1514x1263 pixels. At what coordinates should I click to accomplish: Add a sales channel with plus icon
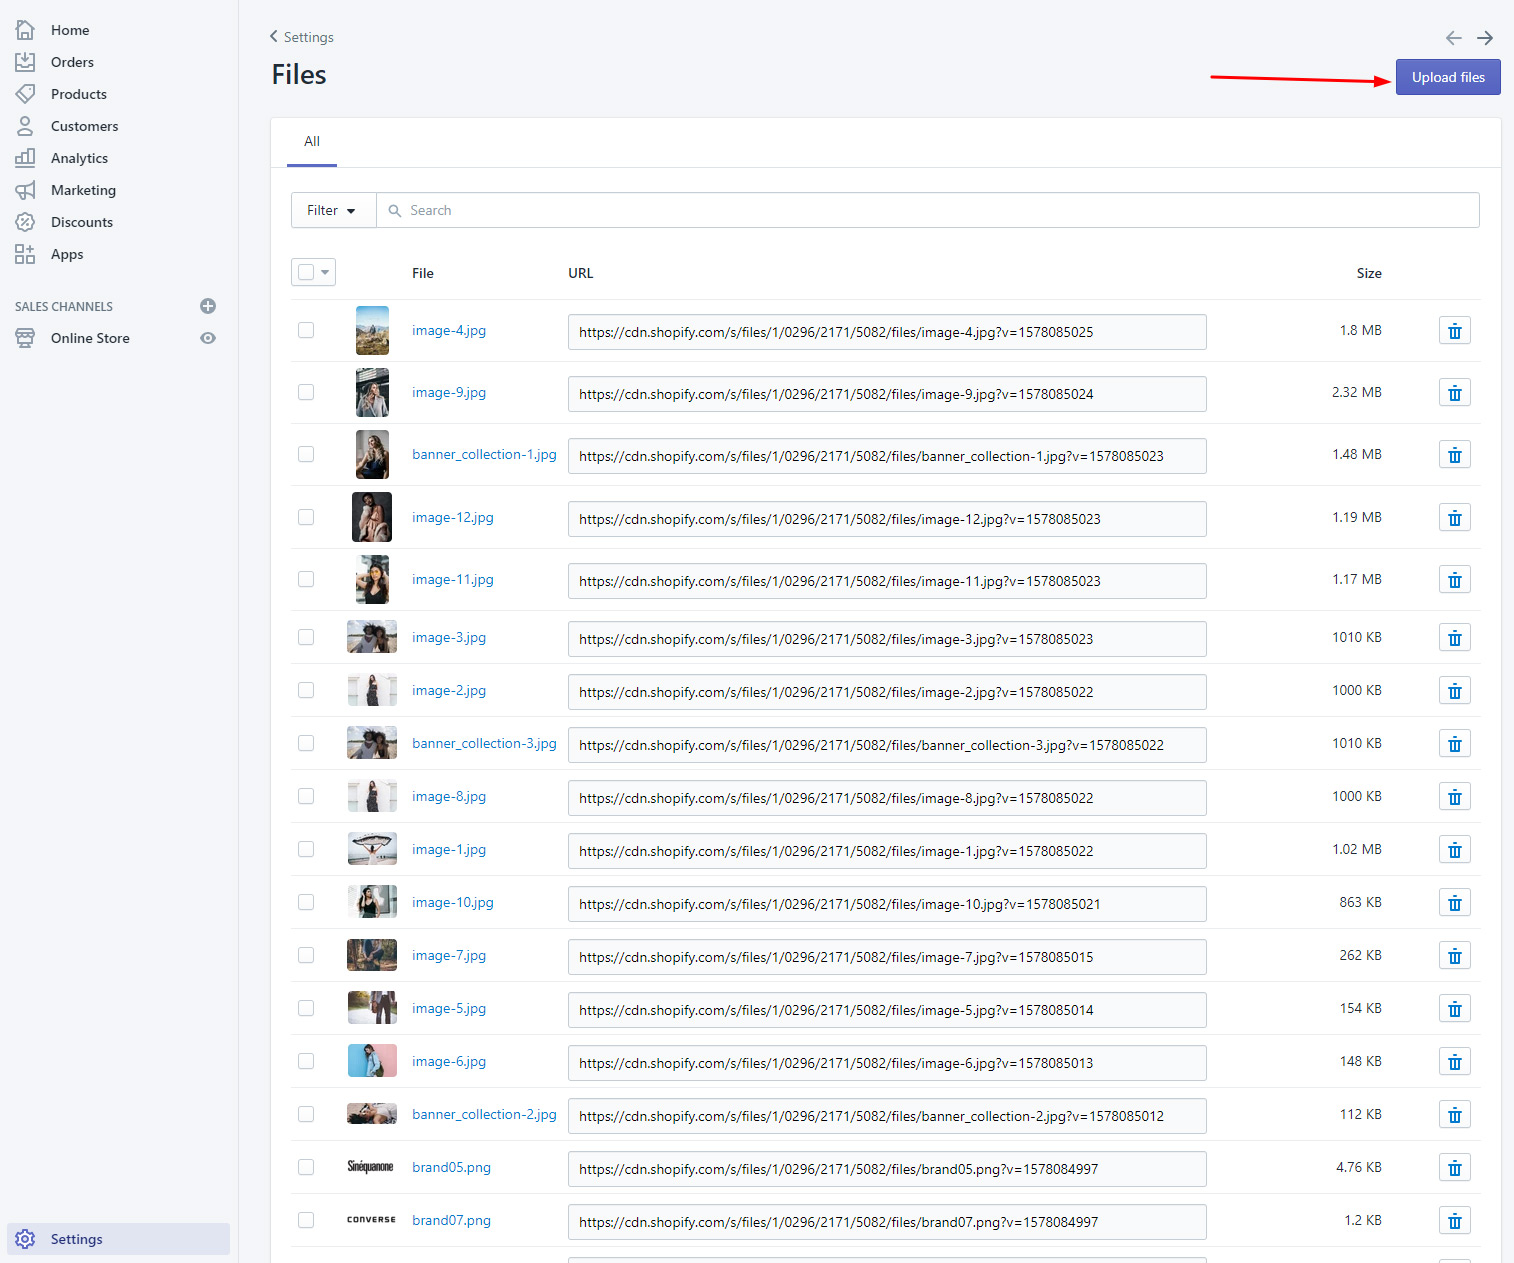(208, 306)
